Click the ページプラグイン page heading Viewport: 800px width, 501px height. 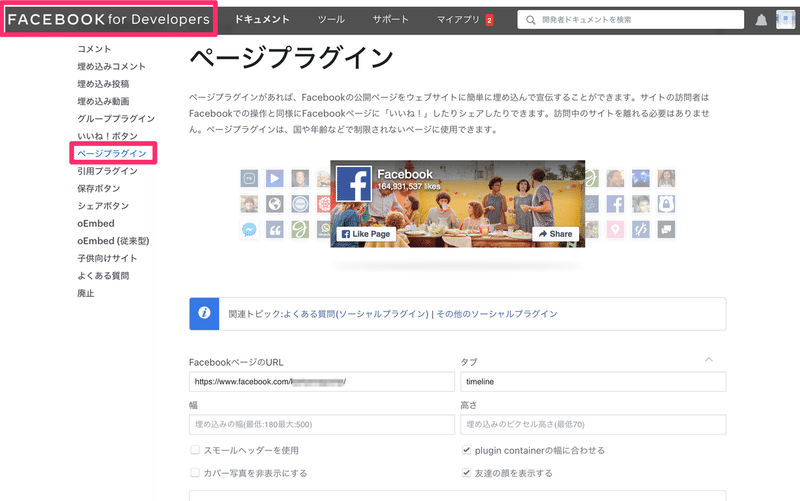coord(291,58)
